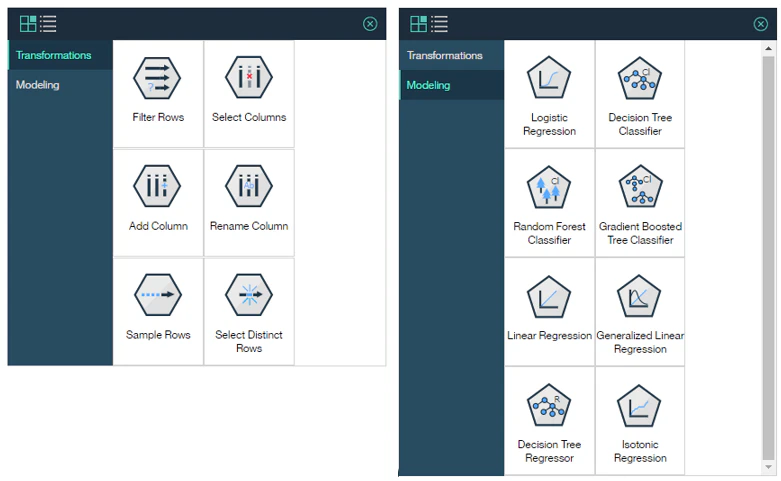The image size is (781, 481).
Task: Switch right palette to grid view
Action: click(418, 23)
